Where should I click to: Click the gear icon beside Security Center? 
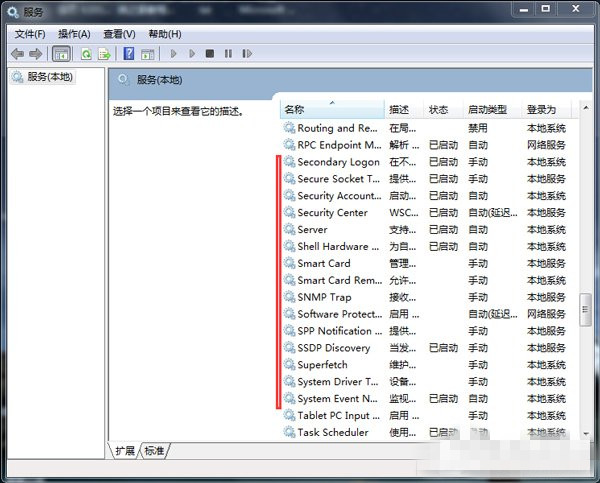coord(289,212)
